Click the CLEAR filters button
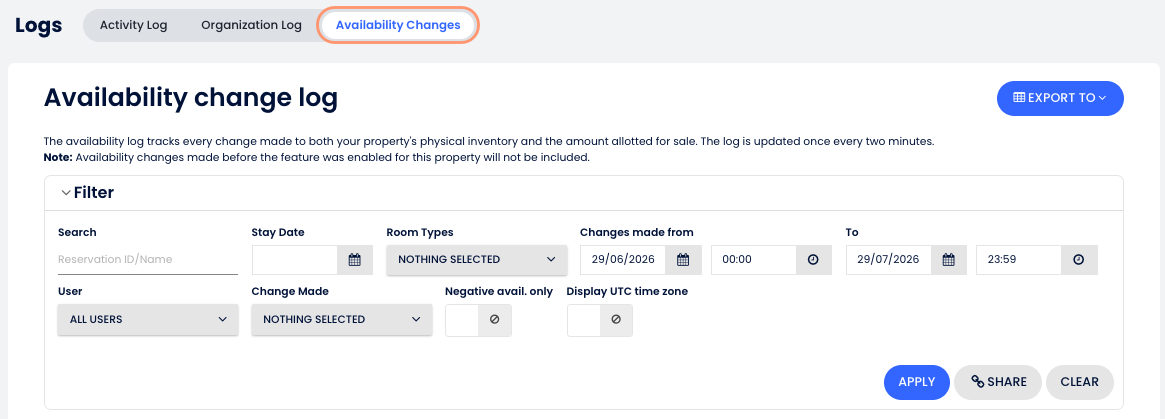The image size is (1165, 419). [x=1080, y=382]
